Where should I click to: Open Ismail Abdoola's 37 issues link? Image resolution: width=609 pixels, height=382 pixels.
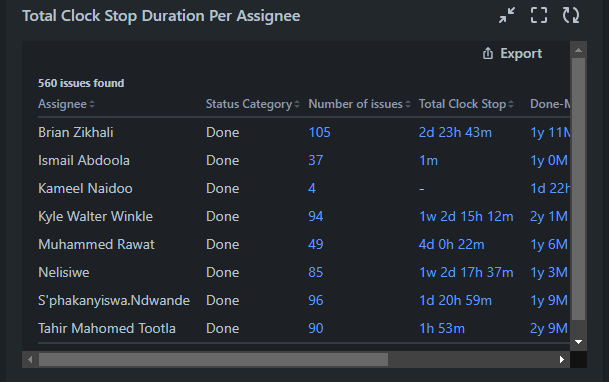(315, 160)
